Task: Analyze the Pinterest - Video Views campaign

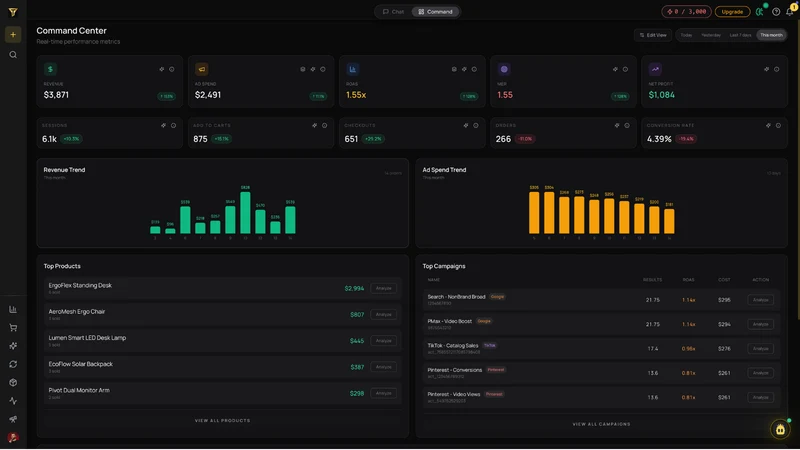Action: tap(761, 397)
